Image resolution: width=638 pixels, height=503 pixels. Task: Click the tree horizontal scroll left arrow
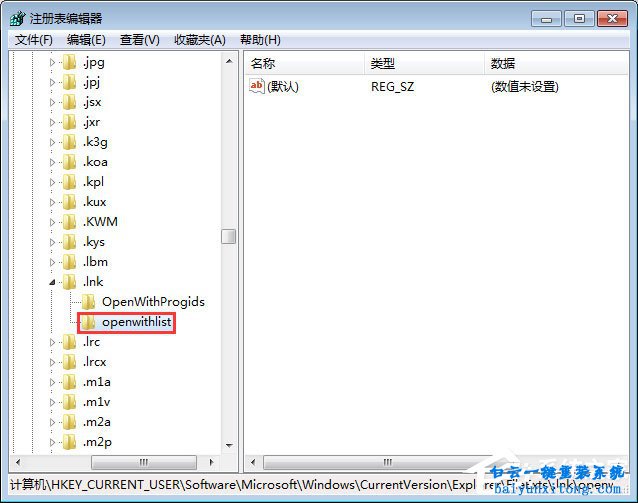pos(18,462)
